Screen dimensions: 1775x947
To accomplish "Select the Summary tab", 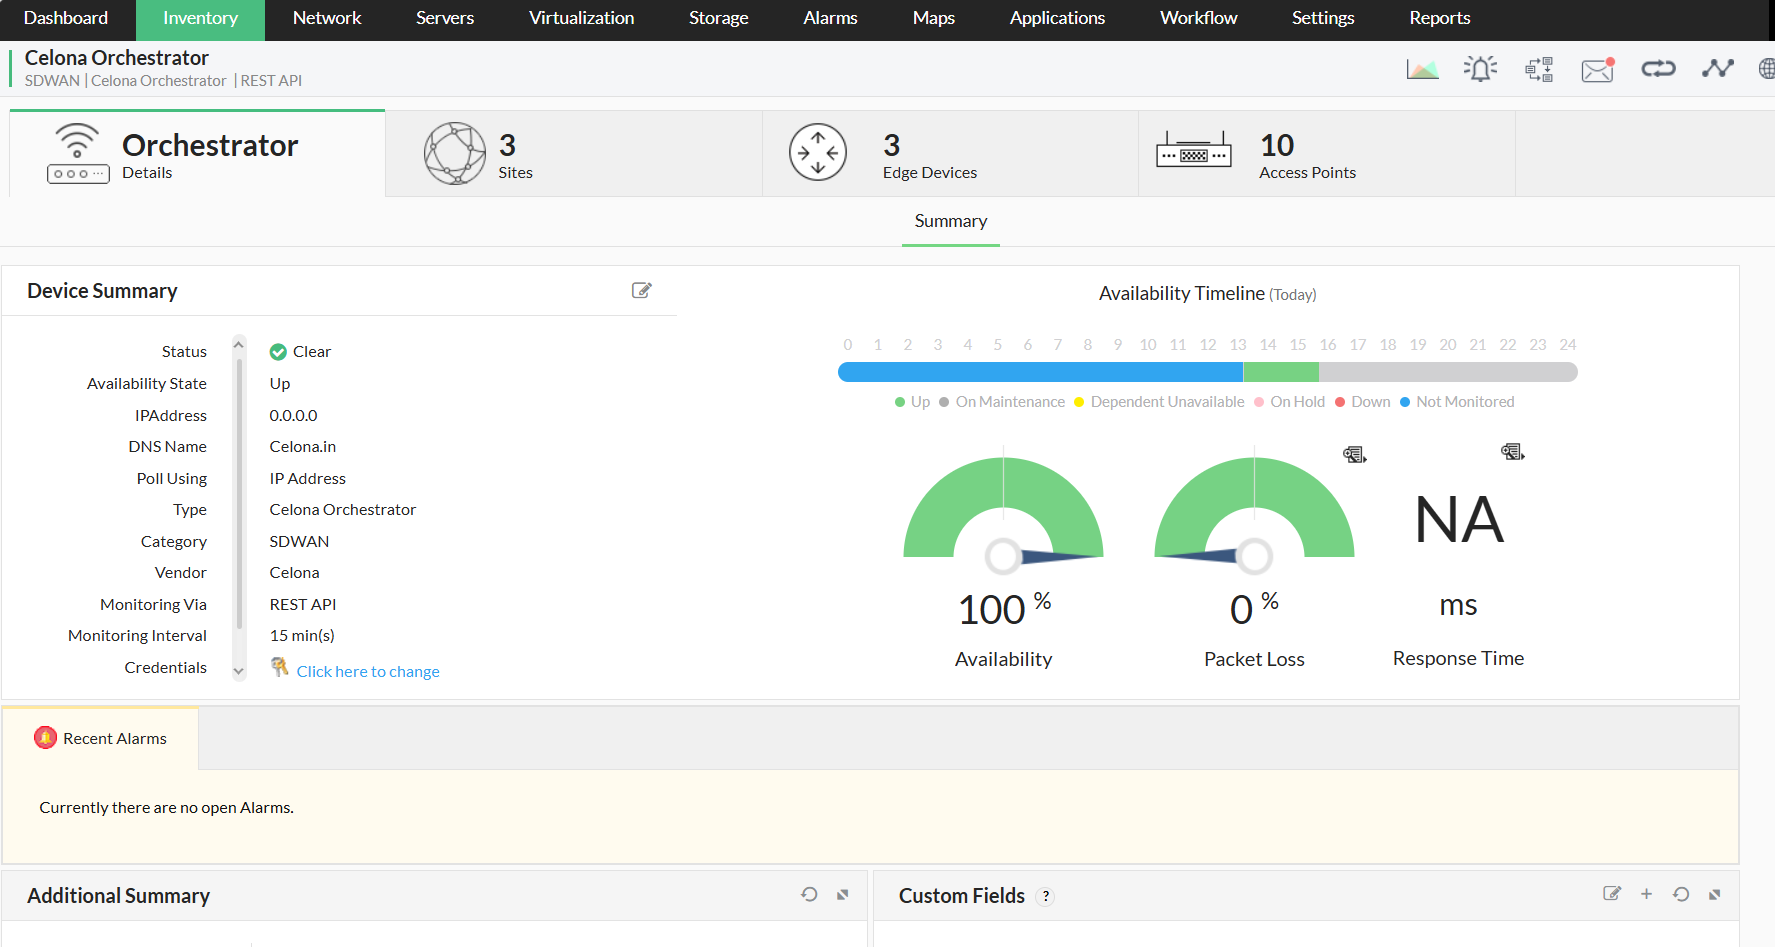I will [951, 221].
